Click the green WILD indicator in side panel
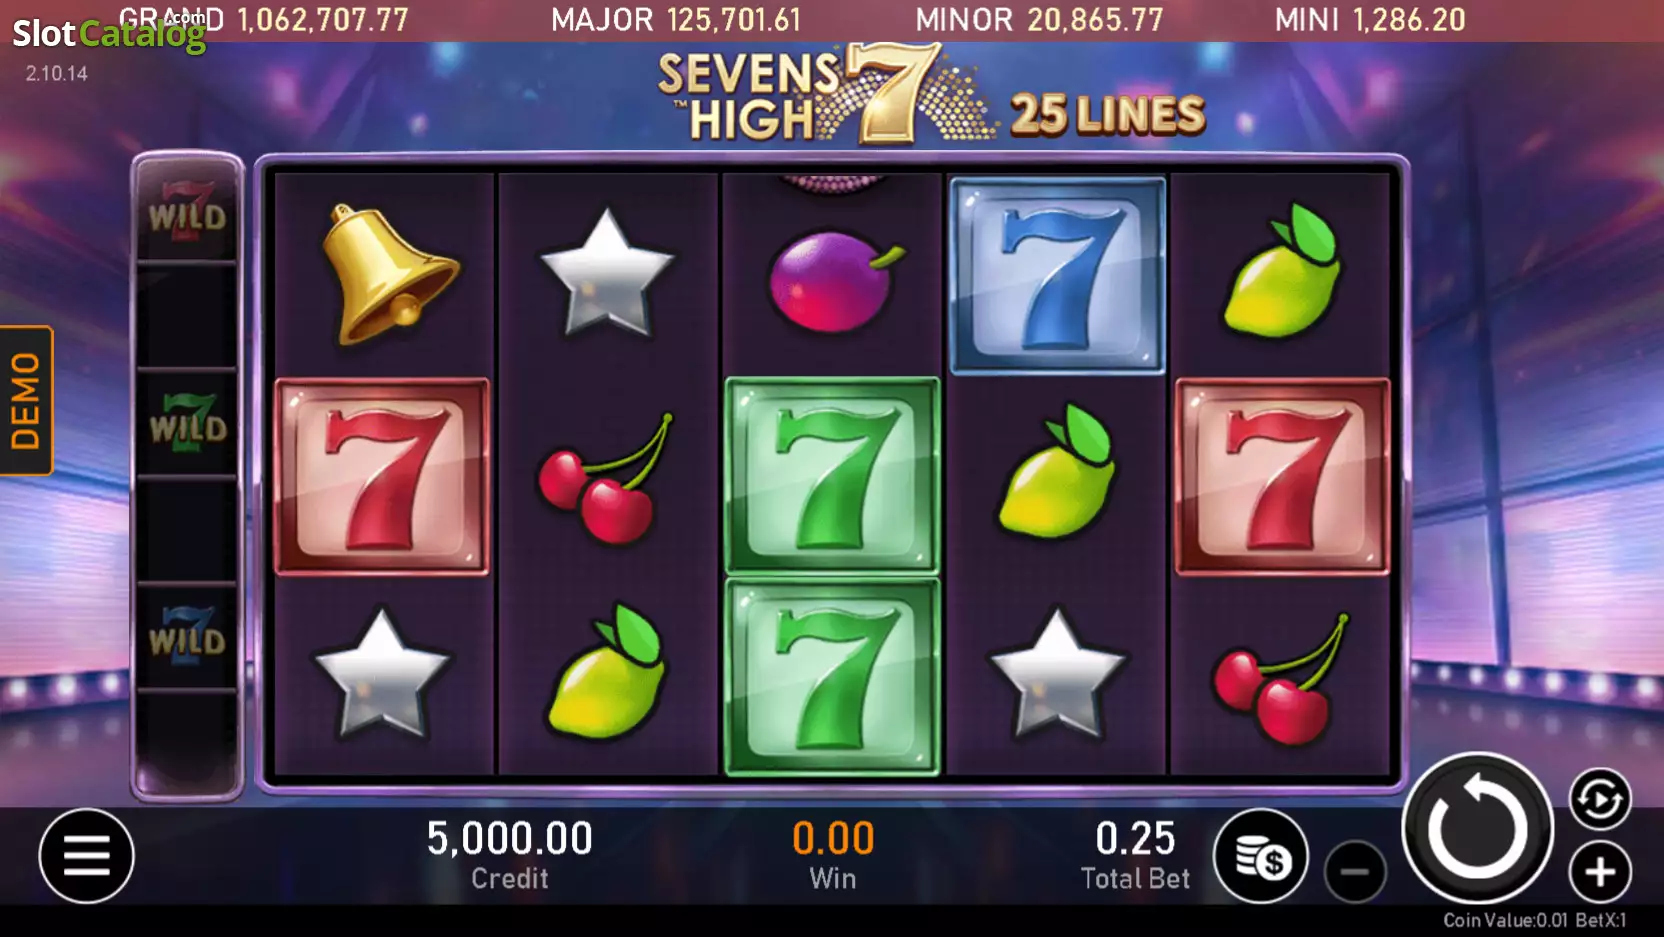This screenshot has height=937, width=1664. tap(187, 424)
